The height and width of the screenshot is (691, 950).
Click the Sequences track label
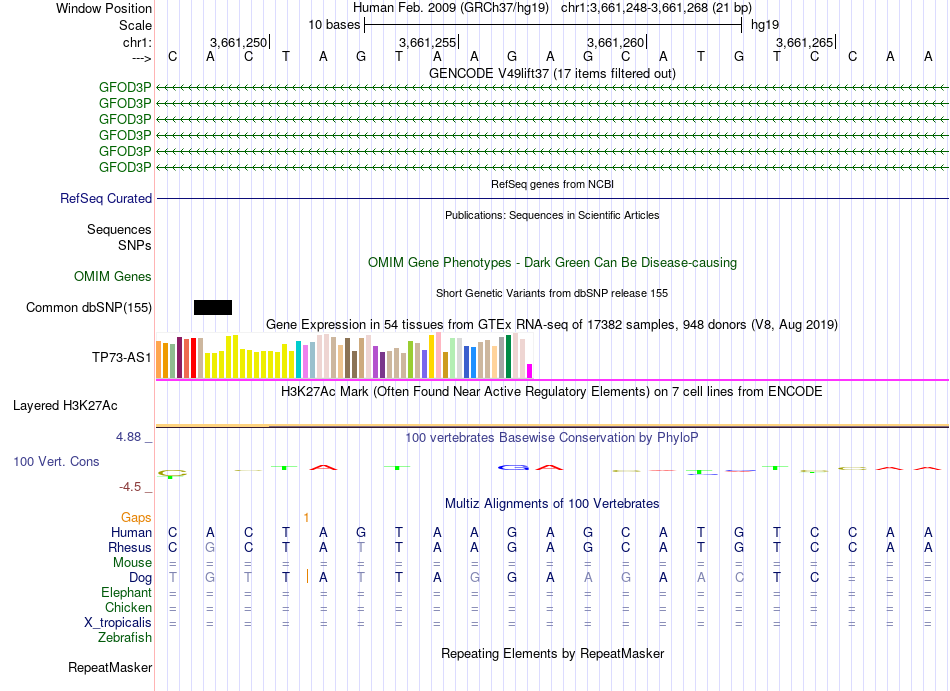pos(119,230)
